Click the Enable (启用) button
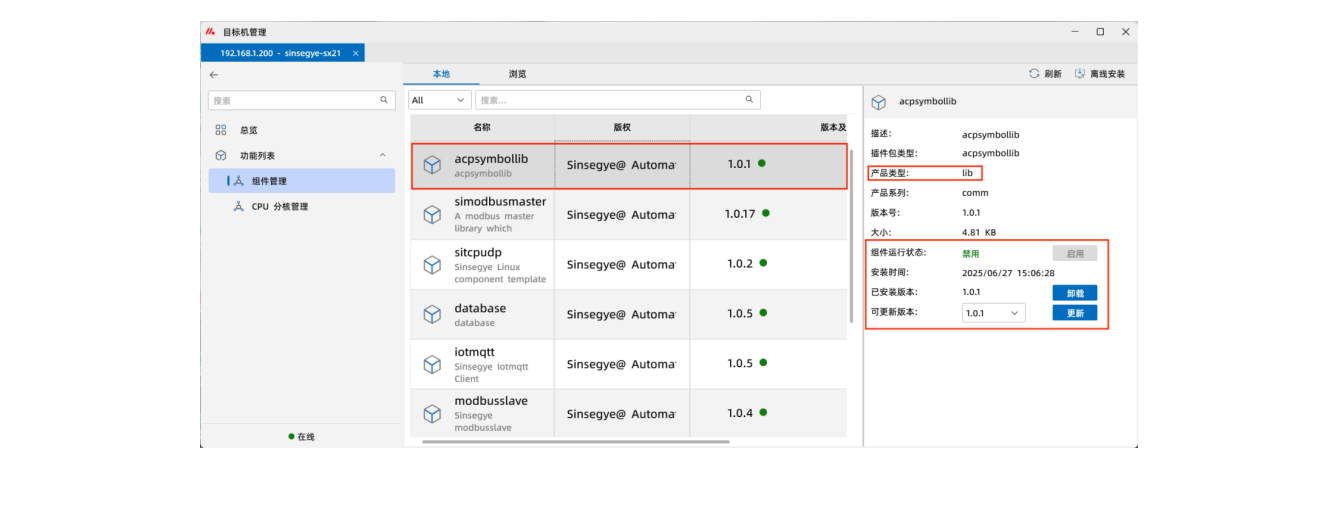Image resolution: width=1342 pixels, height=510 pixels. click(1074, 254)
